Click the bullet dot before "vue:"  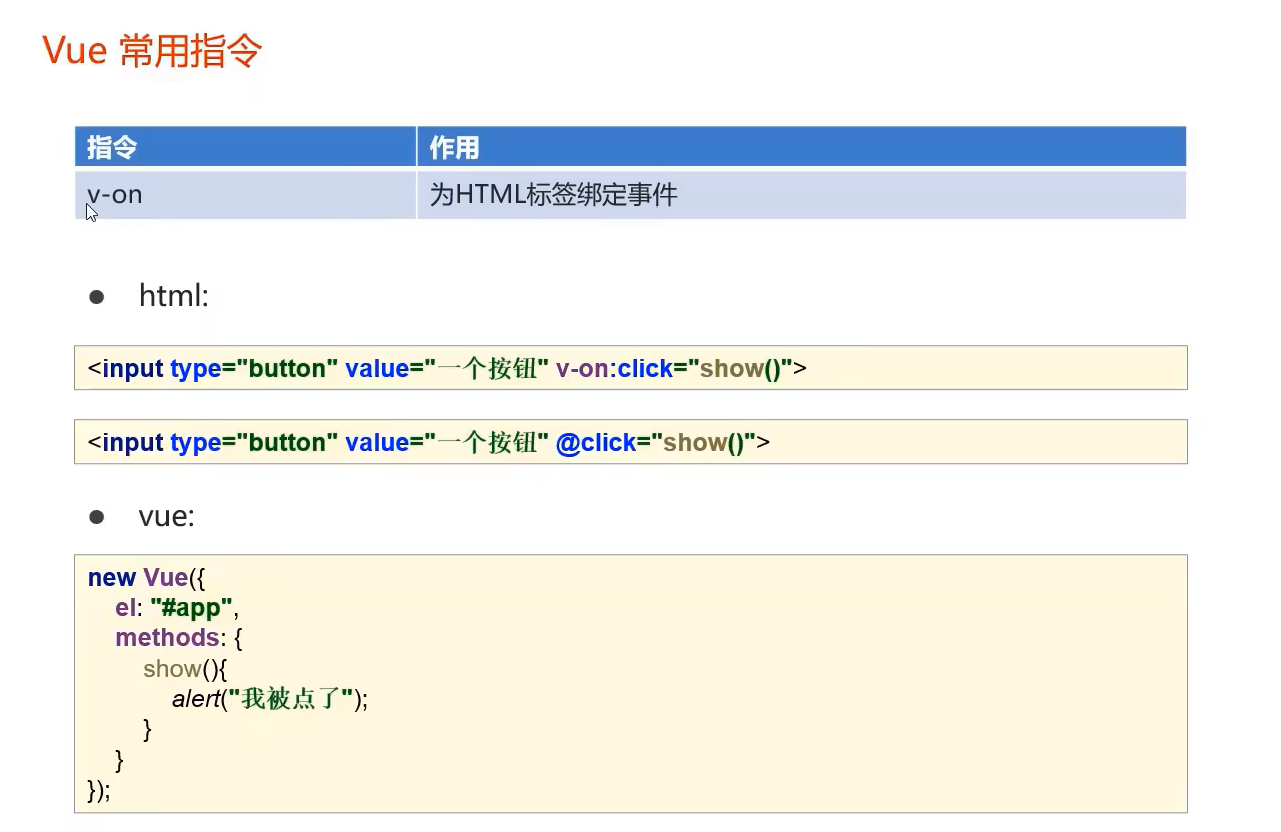click(97, 516)
